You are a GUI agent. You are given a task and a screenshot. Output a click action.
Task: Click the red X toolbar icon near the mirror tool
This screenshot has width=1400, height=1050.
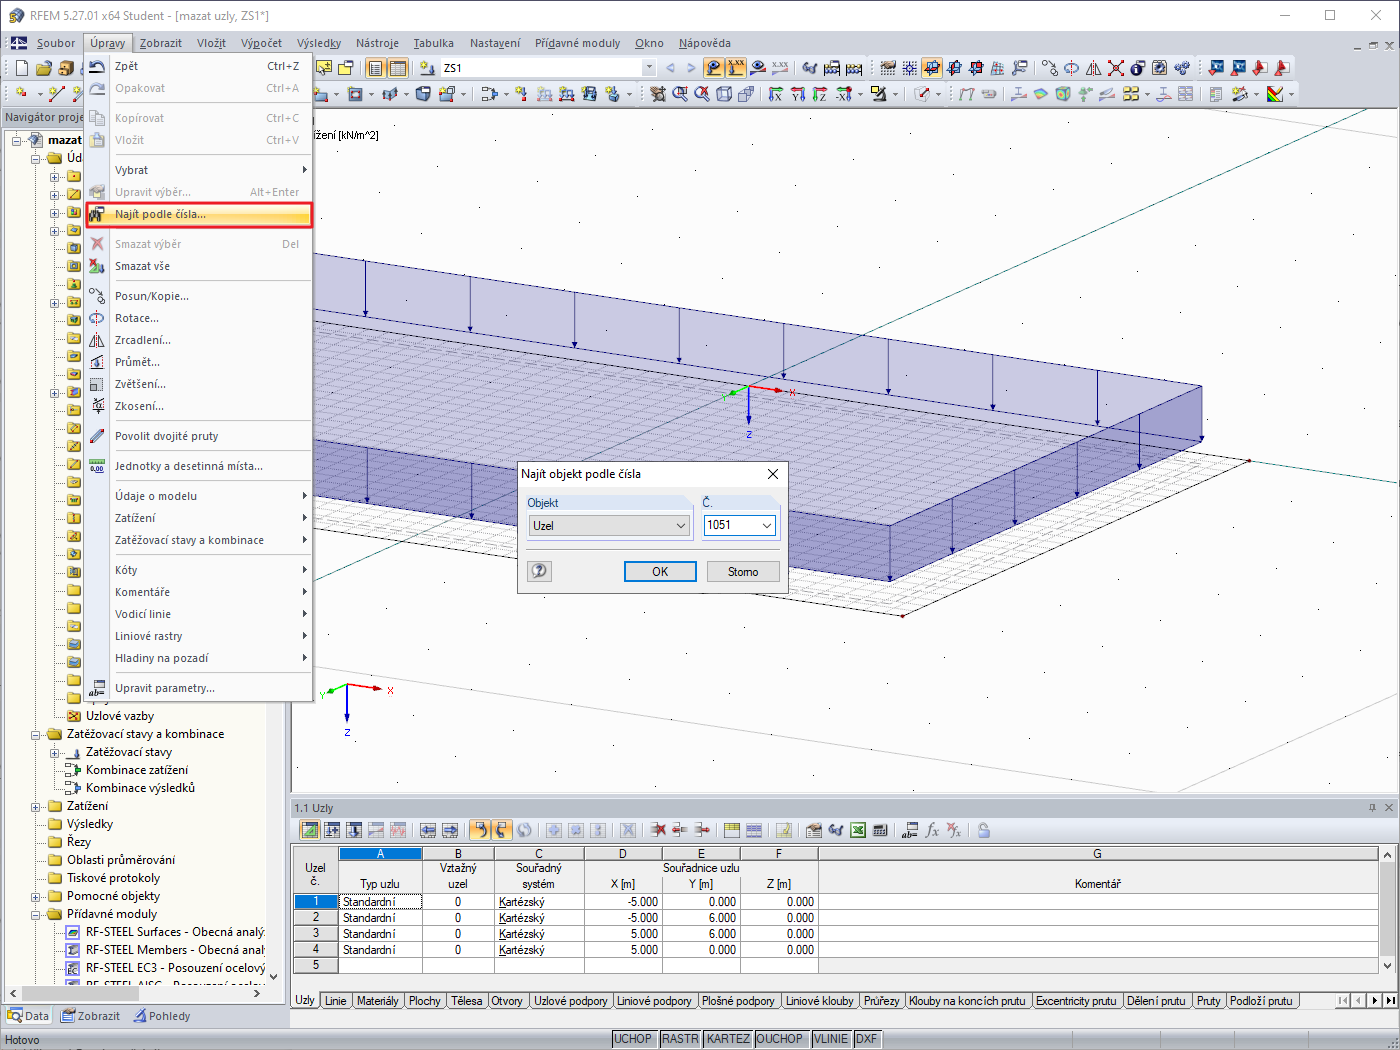[x=1116, y=68]
